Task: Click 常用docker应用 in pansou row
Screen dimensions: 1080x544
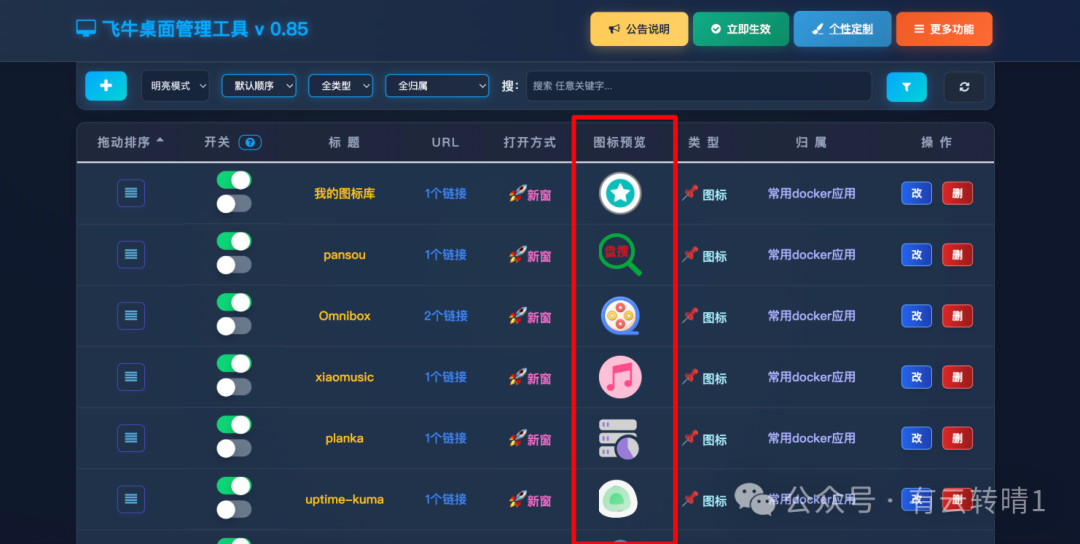Action: (x=811, y=255)
